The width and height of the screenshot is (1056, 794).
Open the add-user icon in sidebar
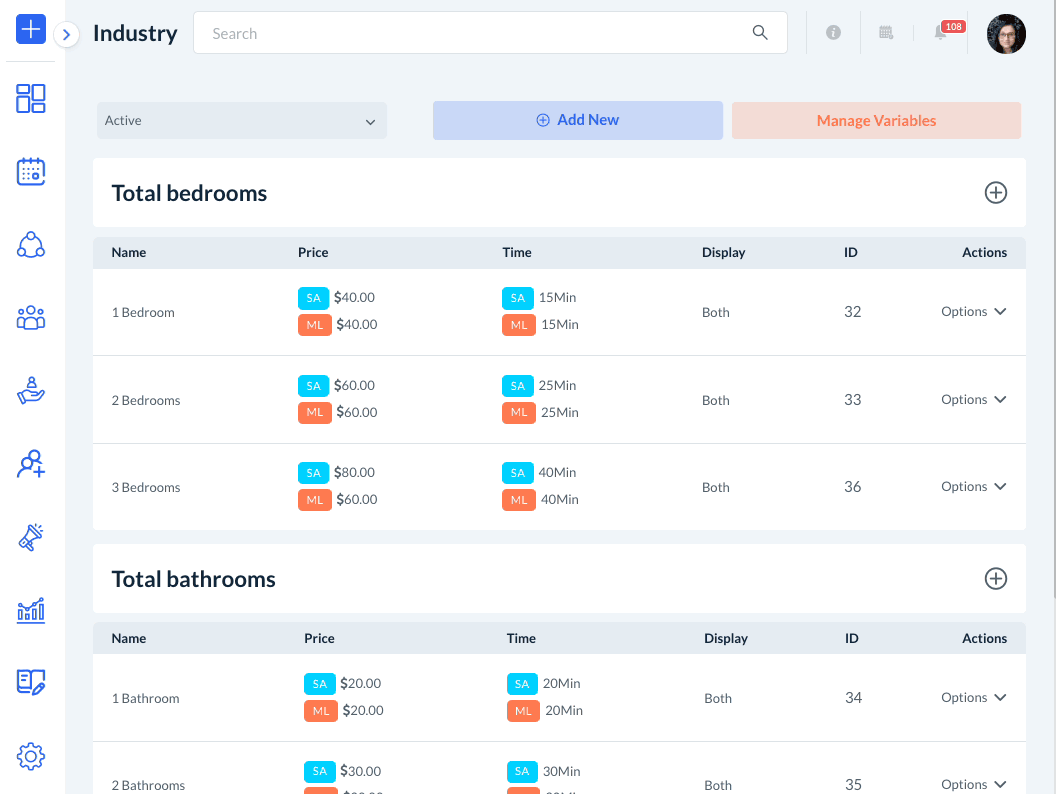[31, 464]
